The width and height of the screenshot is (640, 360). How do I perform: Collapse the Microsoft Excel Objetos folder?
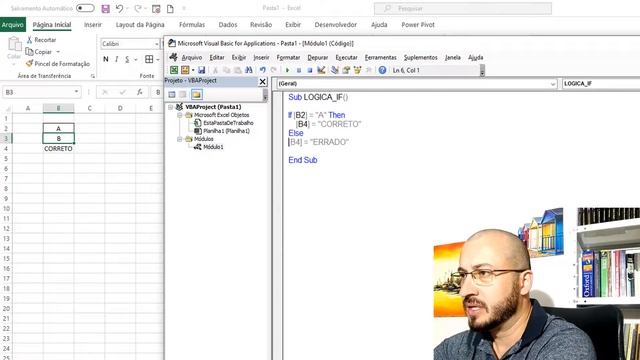pos(179,115)
